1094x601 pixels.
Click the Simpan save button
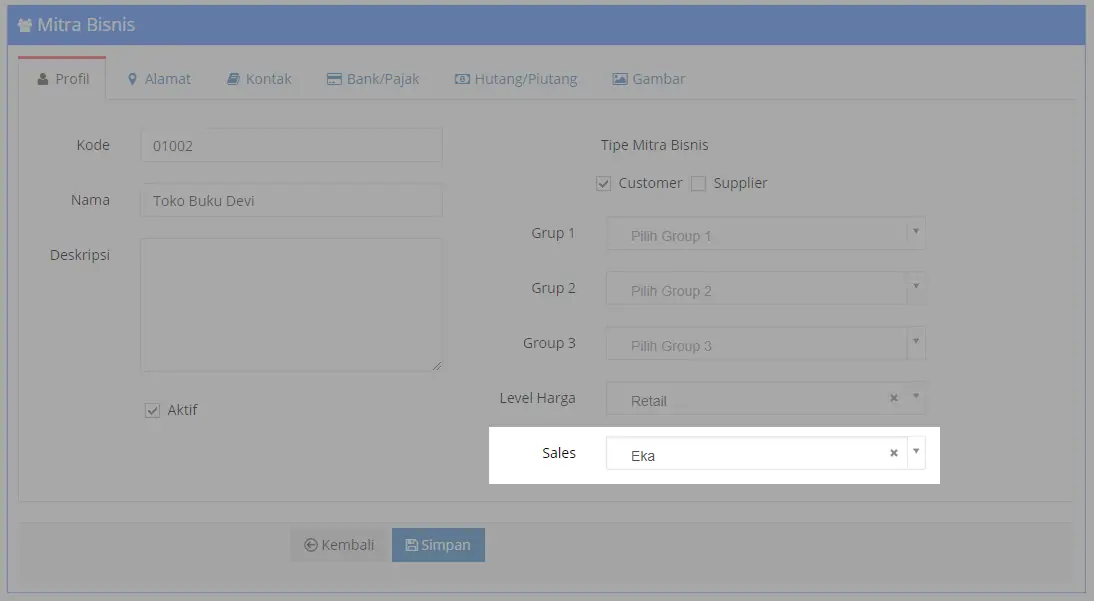(x=438, y=545)
